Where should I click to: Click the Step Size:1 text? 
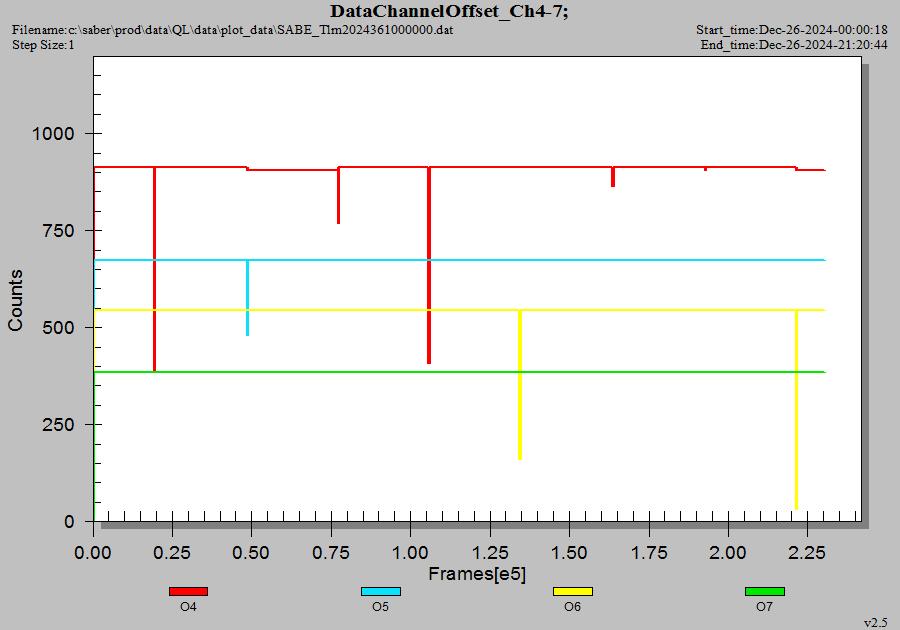(43, 45)
